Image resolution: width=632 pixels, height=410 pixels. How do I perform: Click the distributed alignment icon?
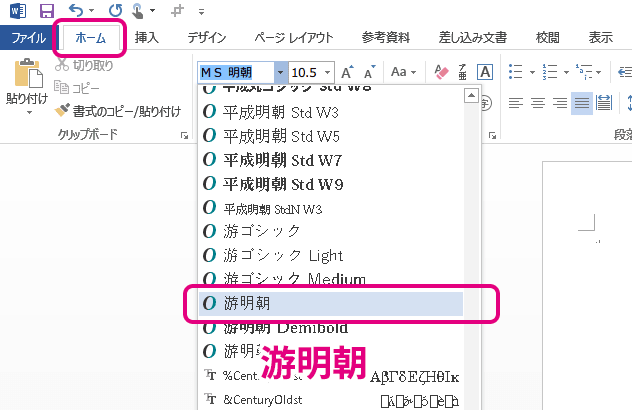(604, 103)
